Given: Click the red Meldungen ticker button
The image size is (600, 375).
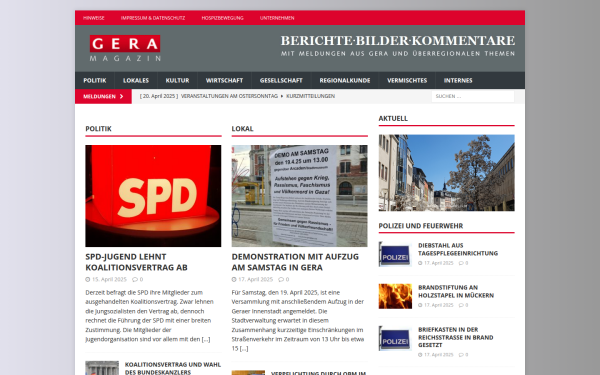Looking at the screenshot, I should click(103, 96).
